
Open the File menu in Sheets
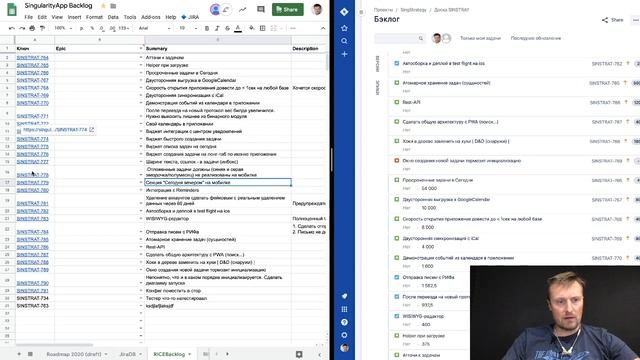(x=28, y=17)
